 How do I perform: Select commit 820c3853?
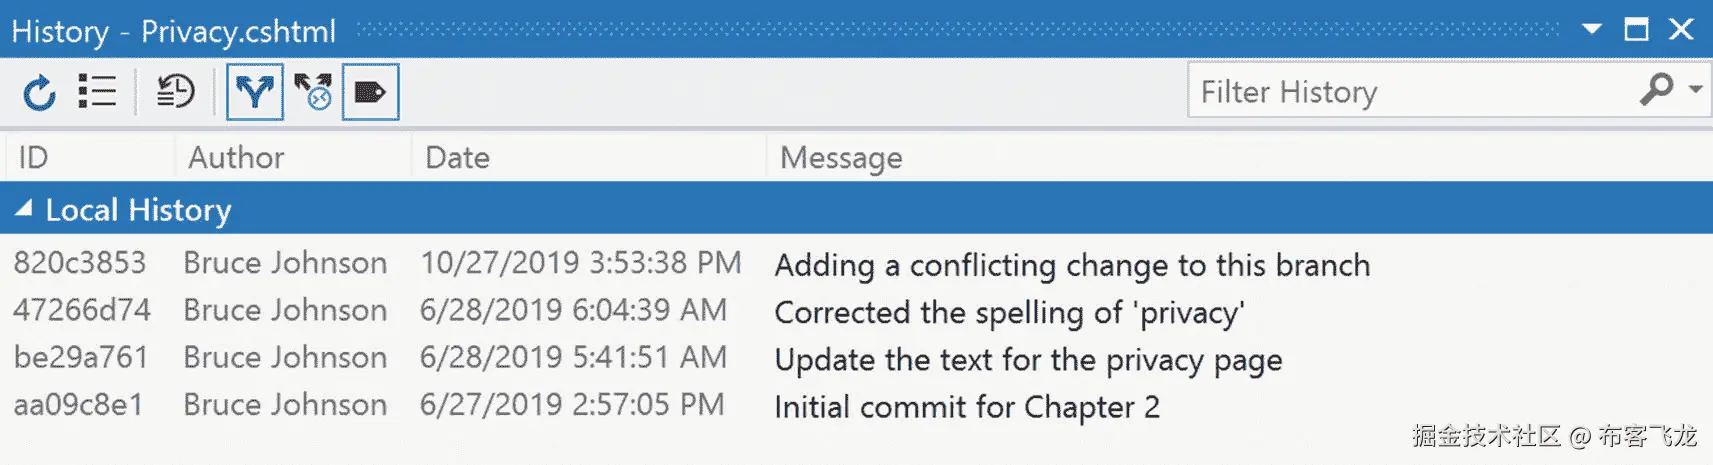tap(80, 263)
